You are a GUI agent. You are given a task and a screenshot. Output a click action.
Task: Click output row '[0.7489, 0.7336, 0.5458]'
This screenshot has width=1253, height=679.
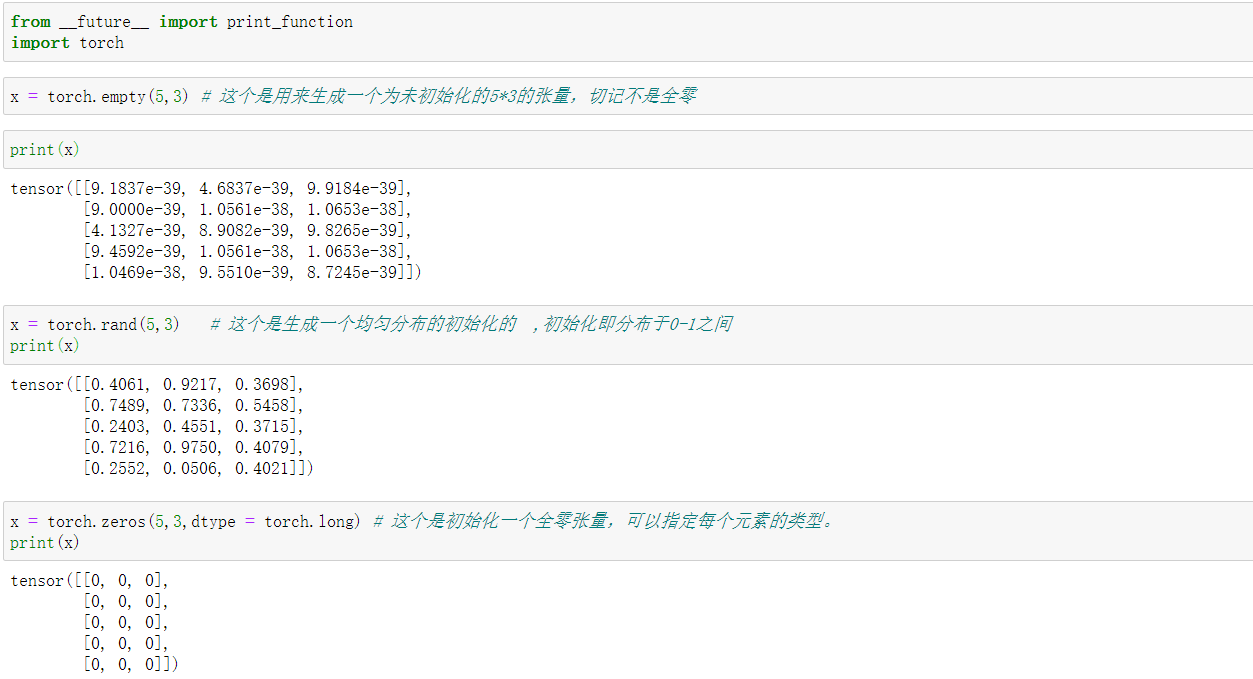coord(194,406)
